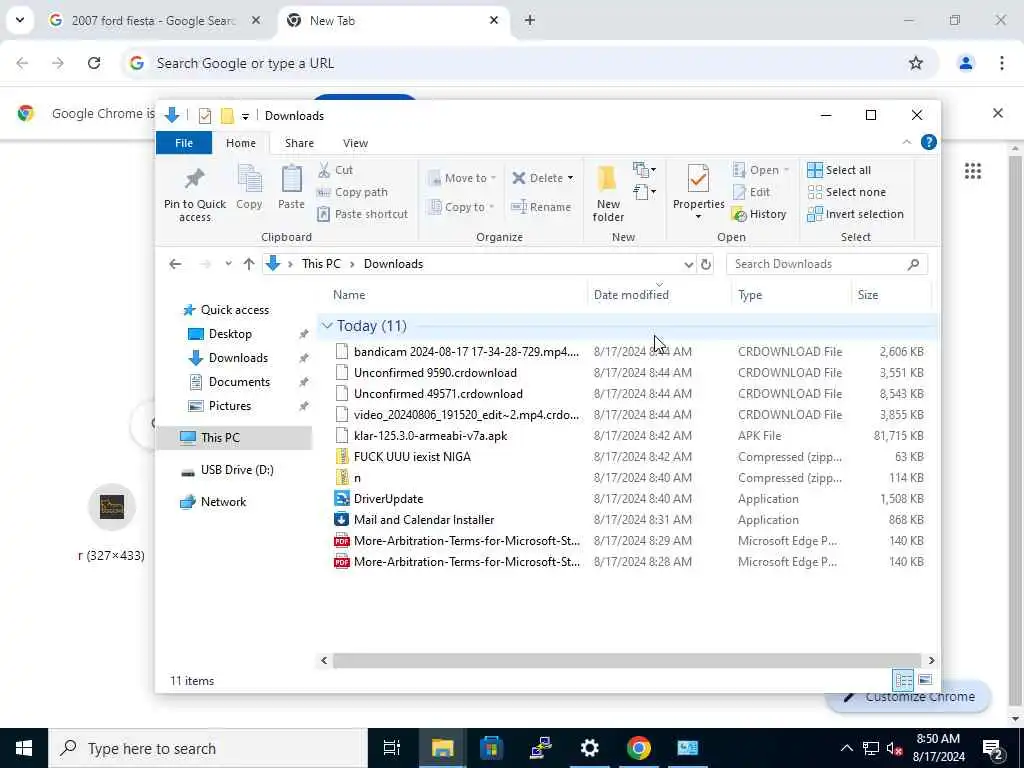Open Chrome profile avatar
The image size is (1024, 768).
point(966,63)
